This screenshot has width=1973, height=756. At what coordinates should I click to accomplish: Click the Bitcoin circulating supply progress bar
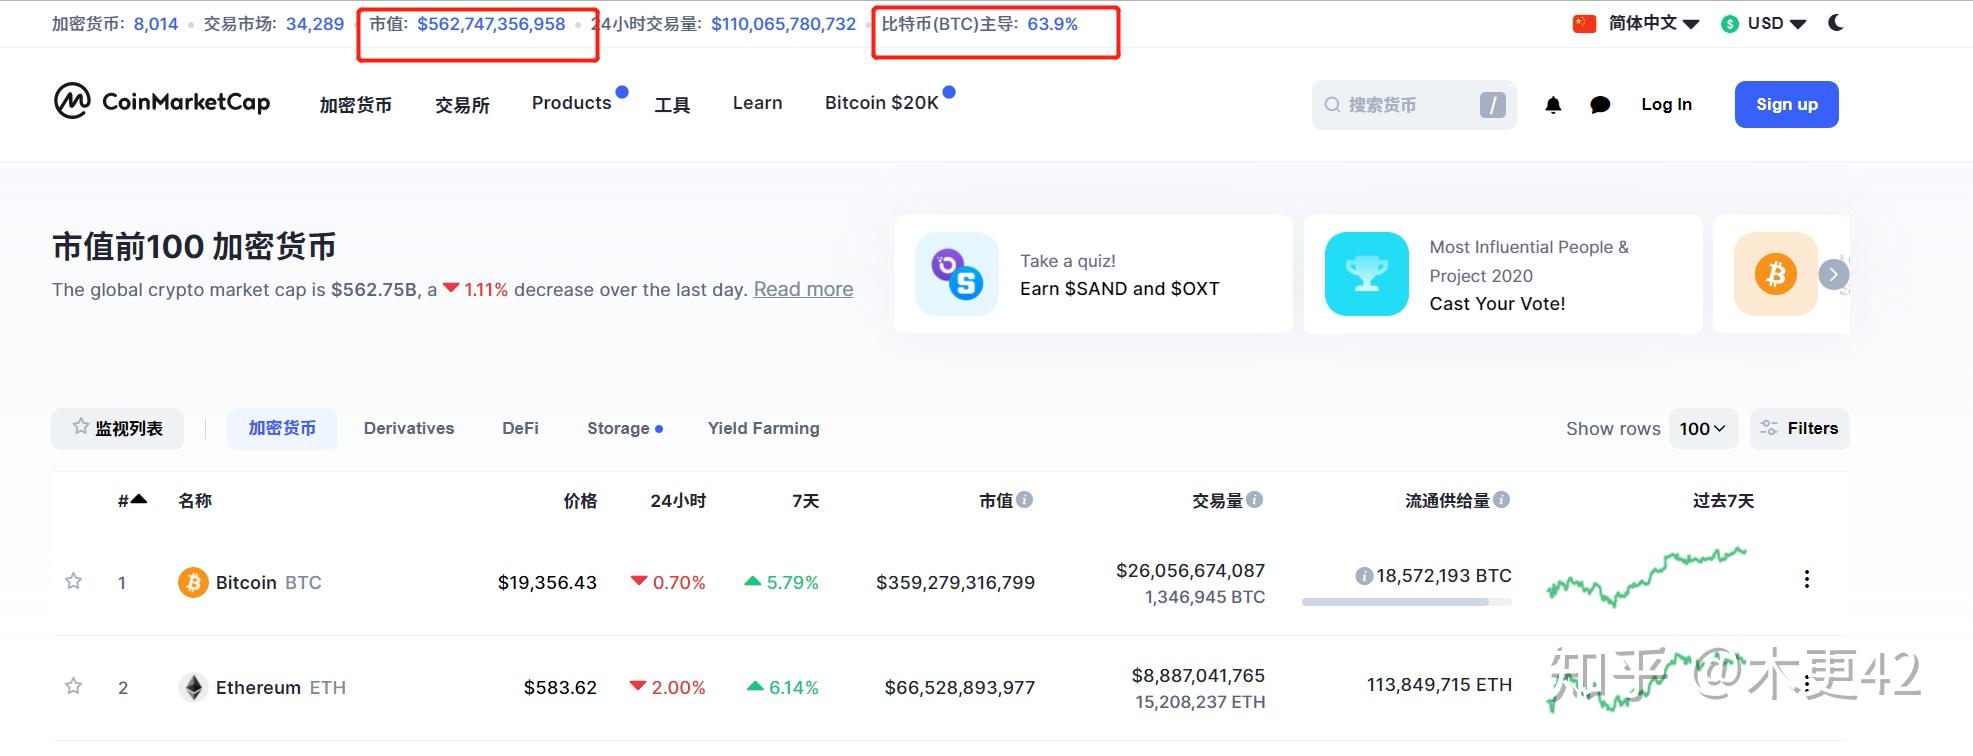coord(1407,602)
